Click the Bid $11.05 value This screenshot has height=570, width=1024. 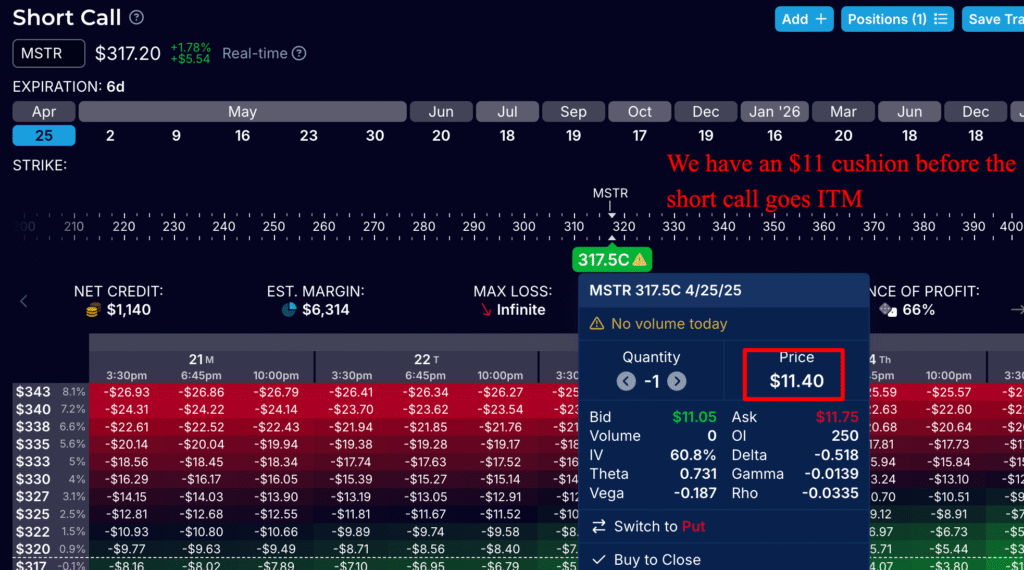coord(694,417)
